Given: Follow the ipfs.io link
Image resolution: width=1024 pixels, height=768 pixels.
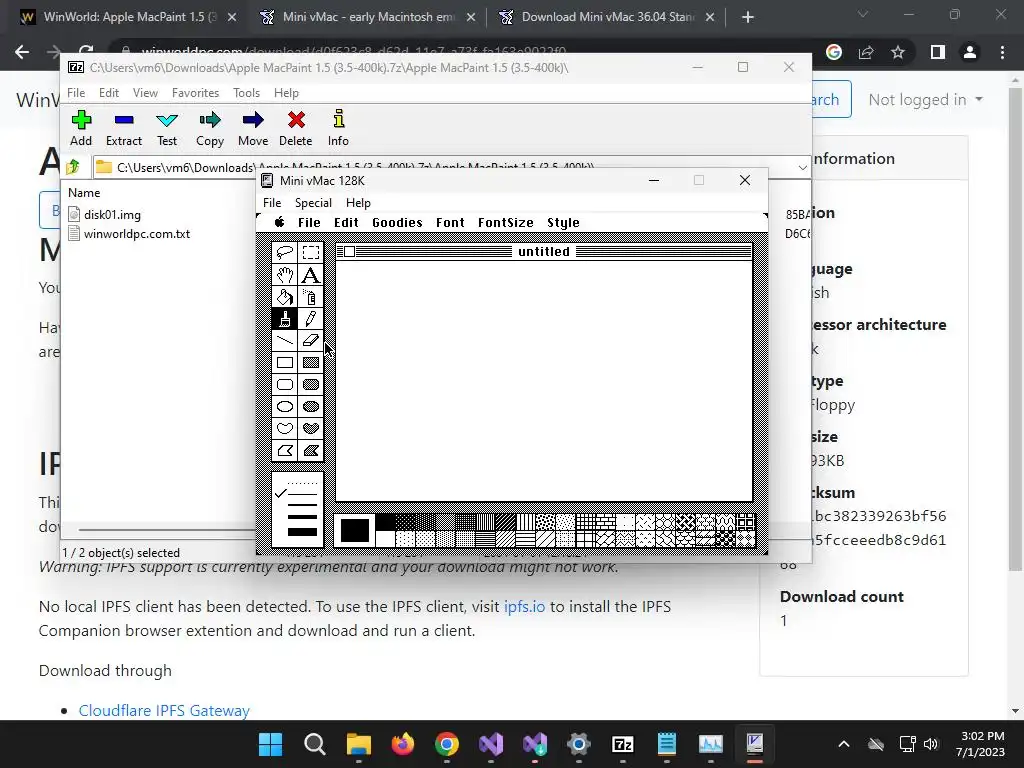Looking at the screenshot, I should [x=524, y=606].
